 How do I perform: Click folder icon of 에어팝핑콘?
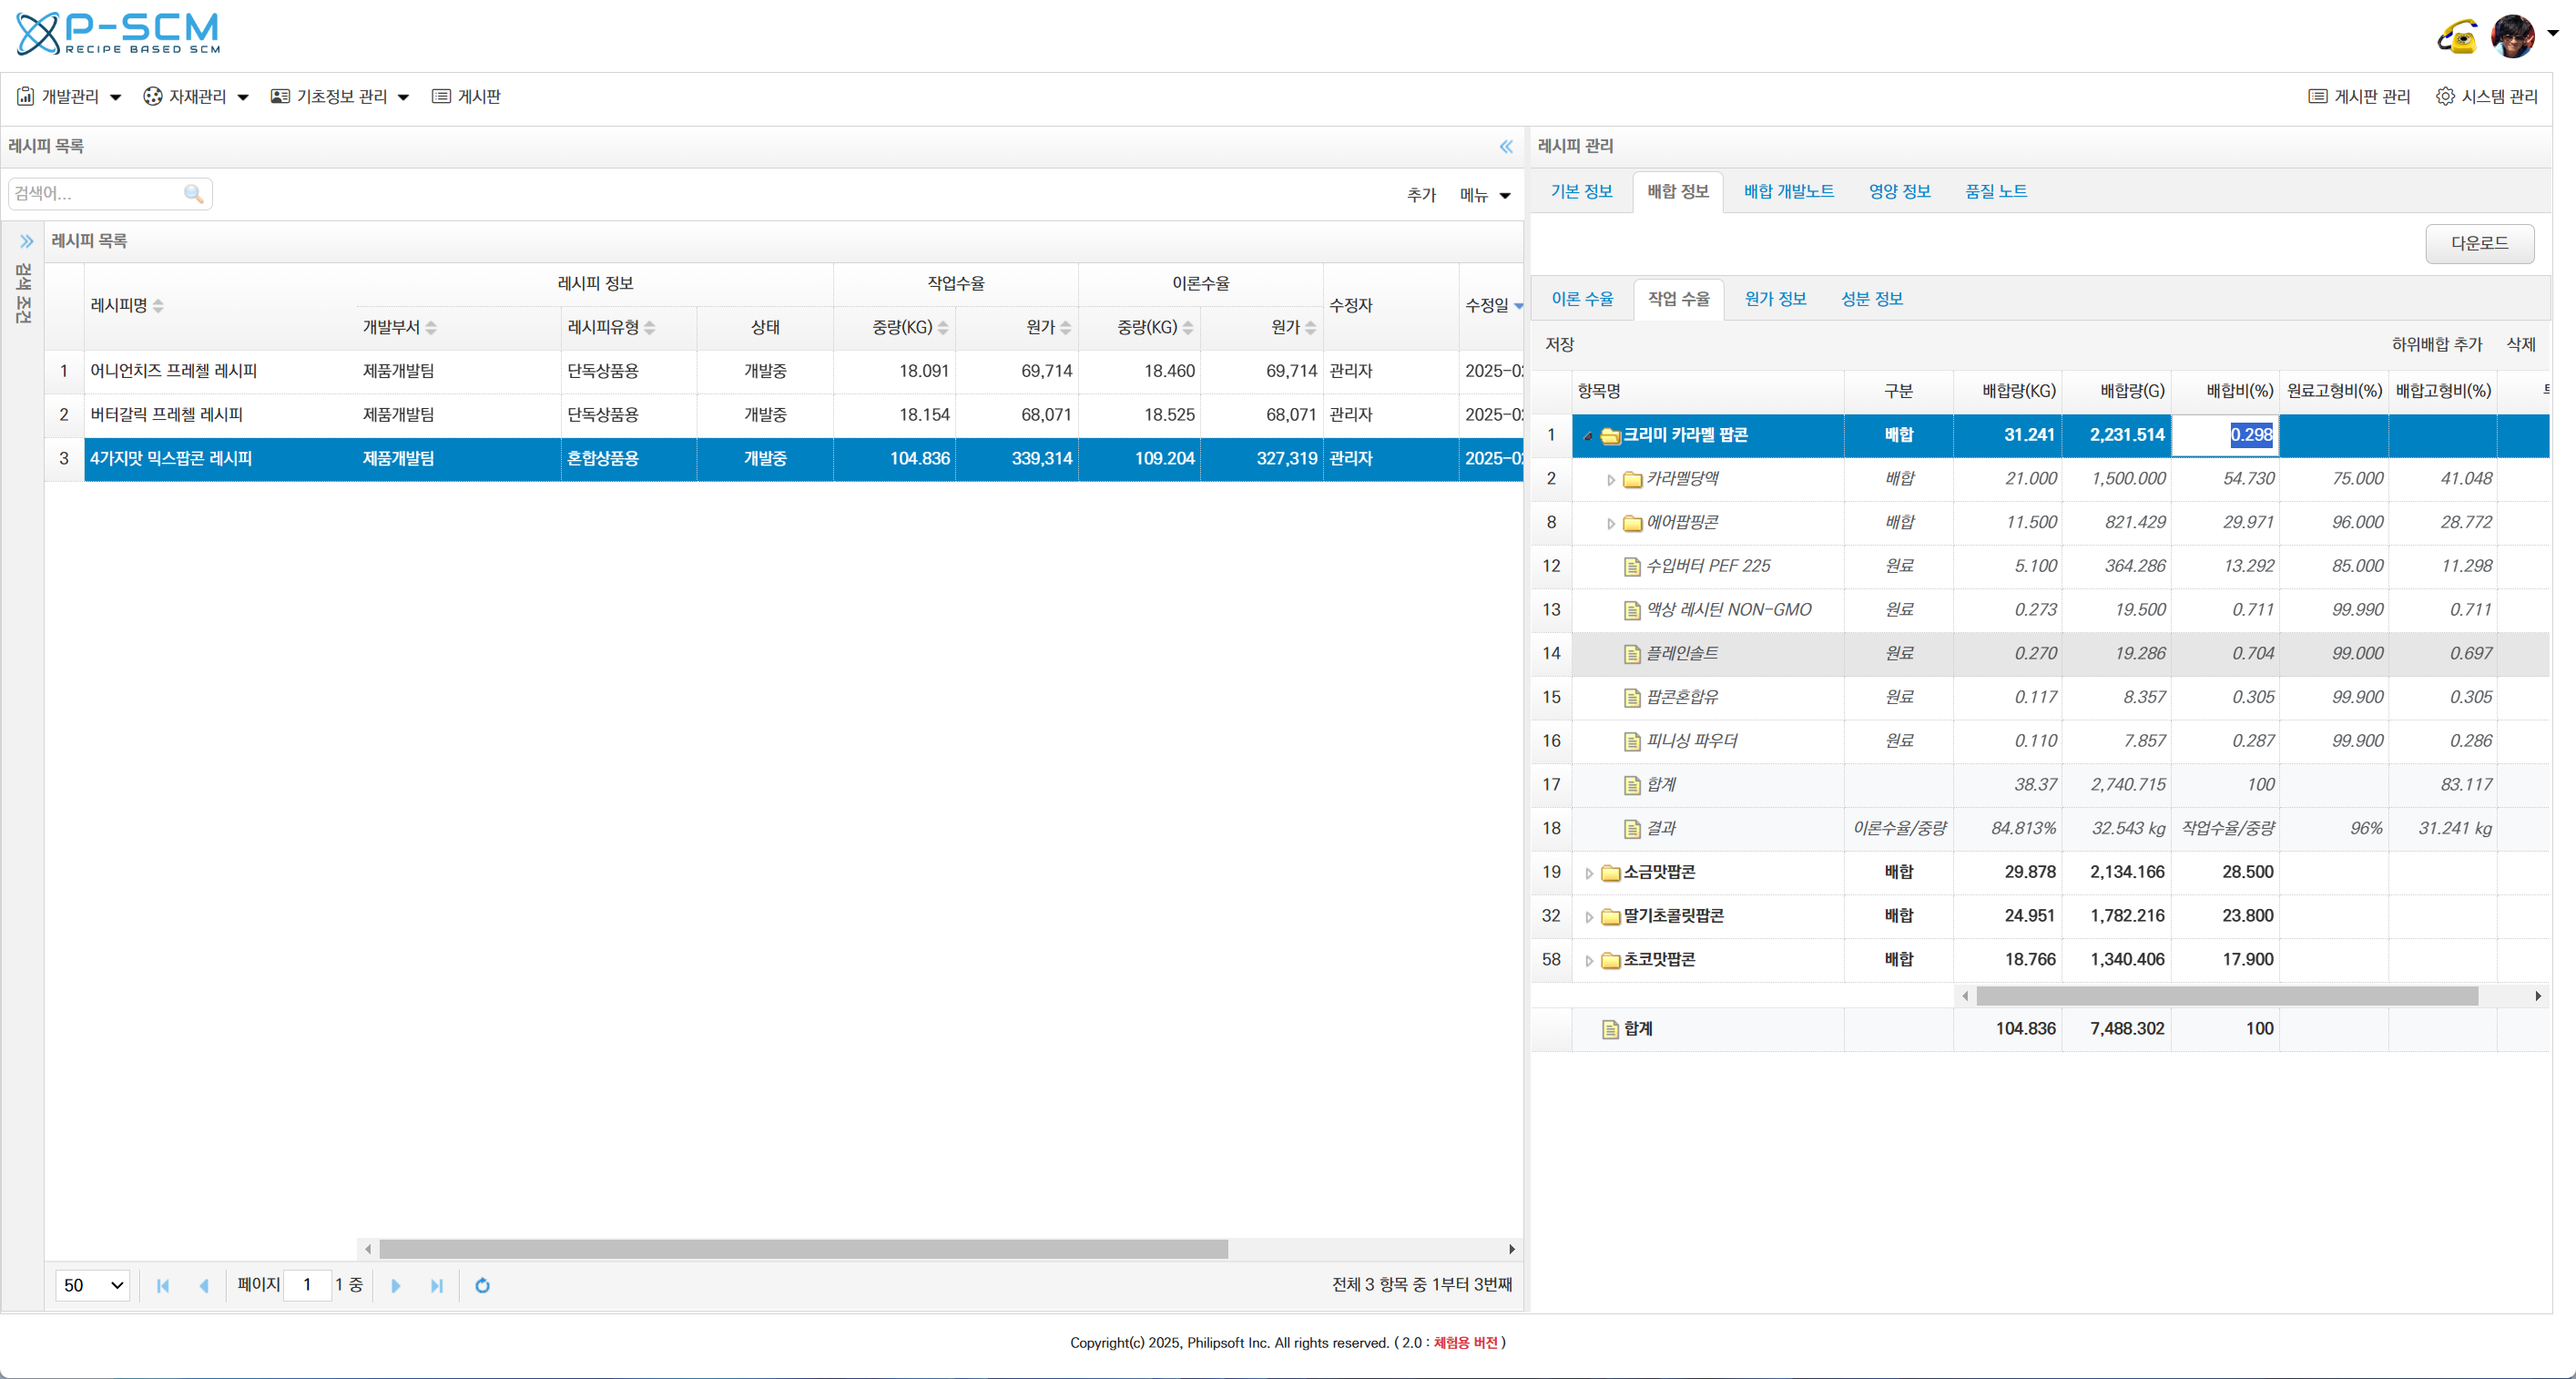1632,523
